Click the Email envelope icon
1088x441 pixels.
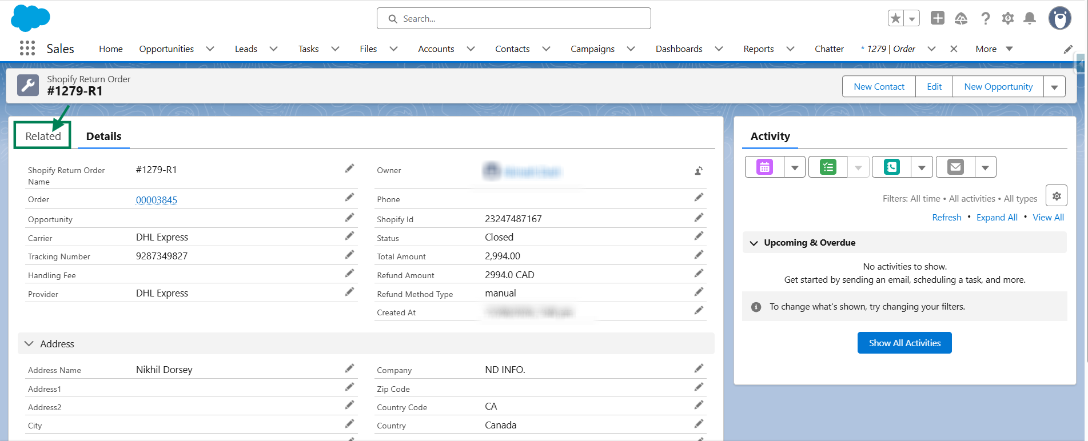[x=955, y=167]
